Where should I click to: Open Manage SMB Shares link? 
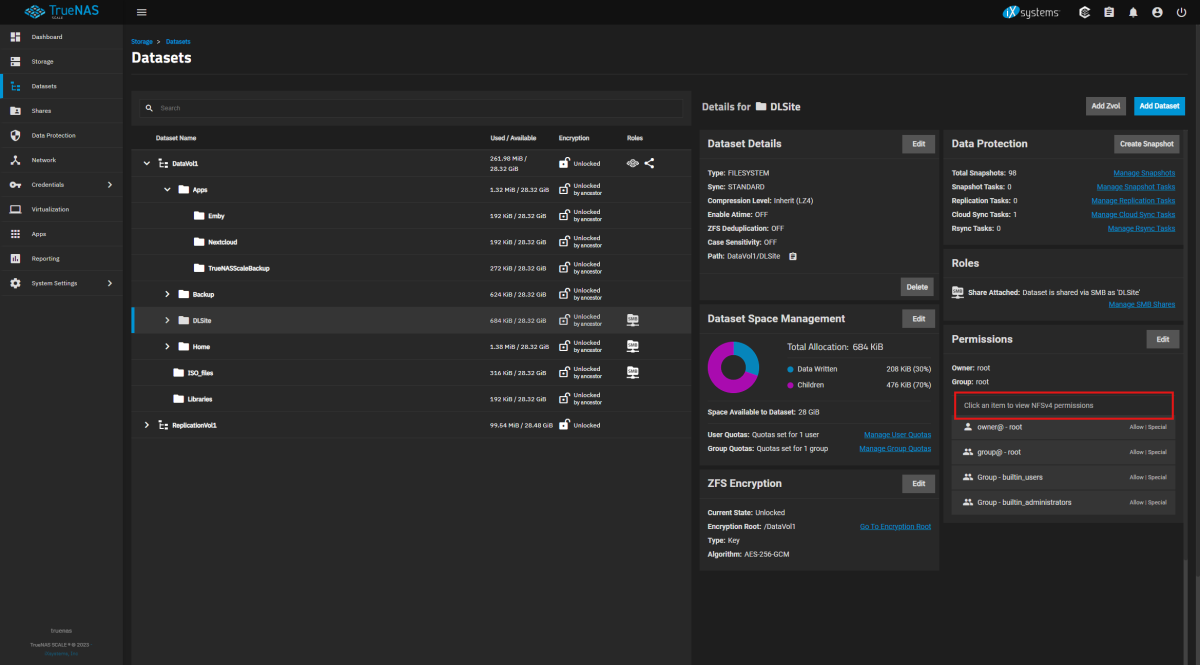click(1142, 304)
